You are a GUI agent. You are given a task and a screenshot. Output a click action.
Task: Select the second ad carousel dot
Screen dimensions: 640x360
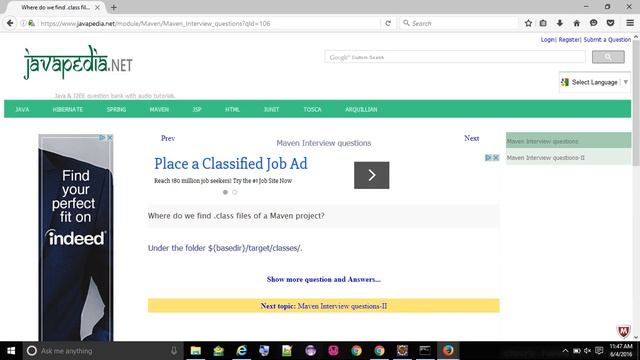pos(235,192)
